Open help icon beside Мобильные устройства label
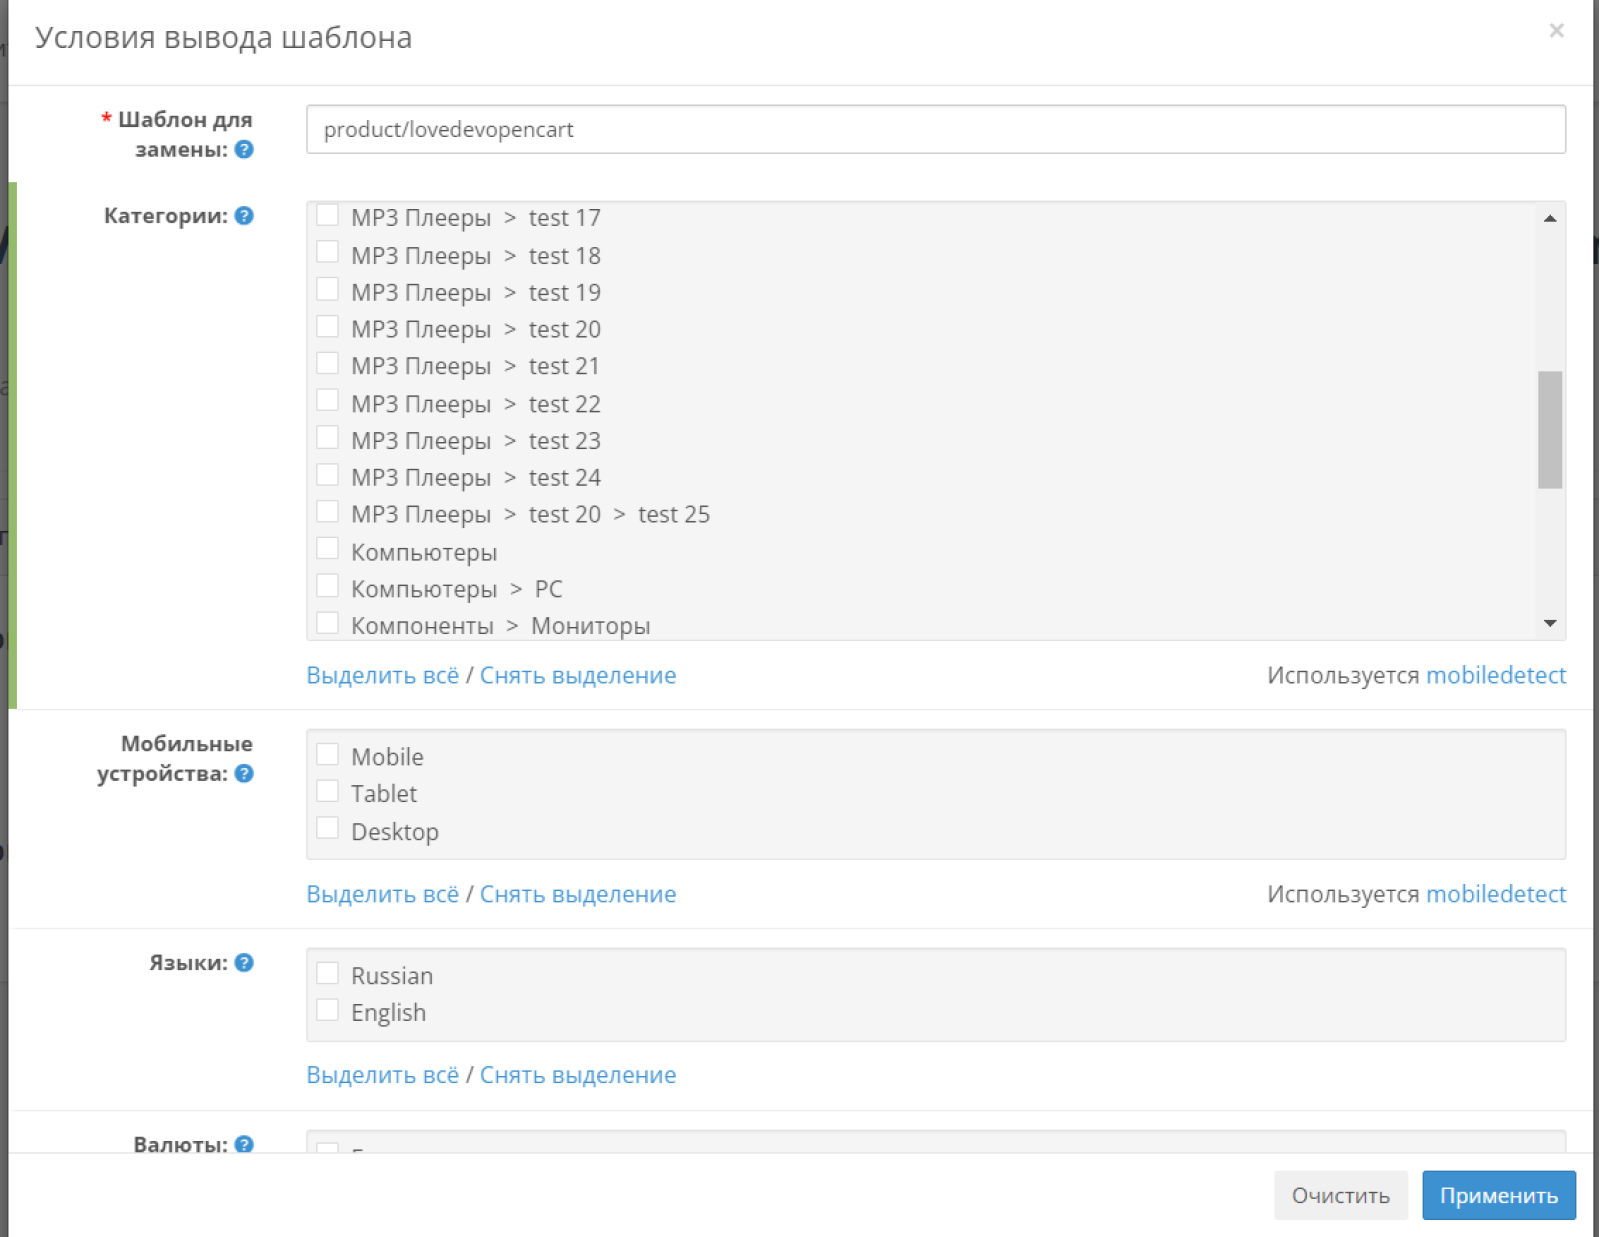This screenshot has width=1600, height=1237. click(244, 774)
